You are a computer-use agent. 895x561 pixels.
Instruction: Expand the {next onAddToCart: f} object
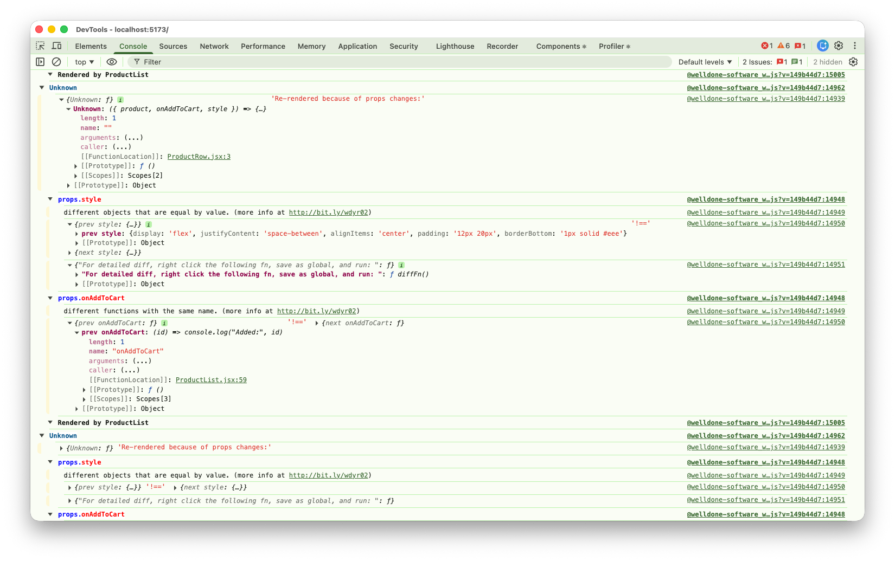(x=317, y=323)
